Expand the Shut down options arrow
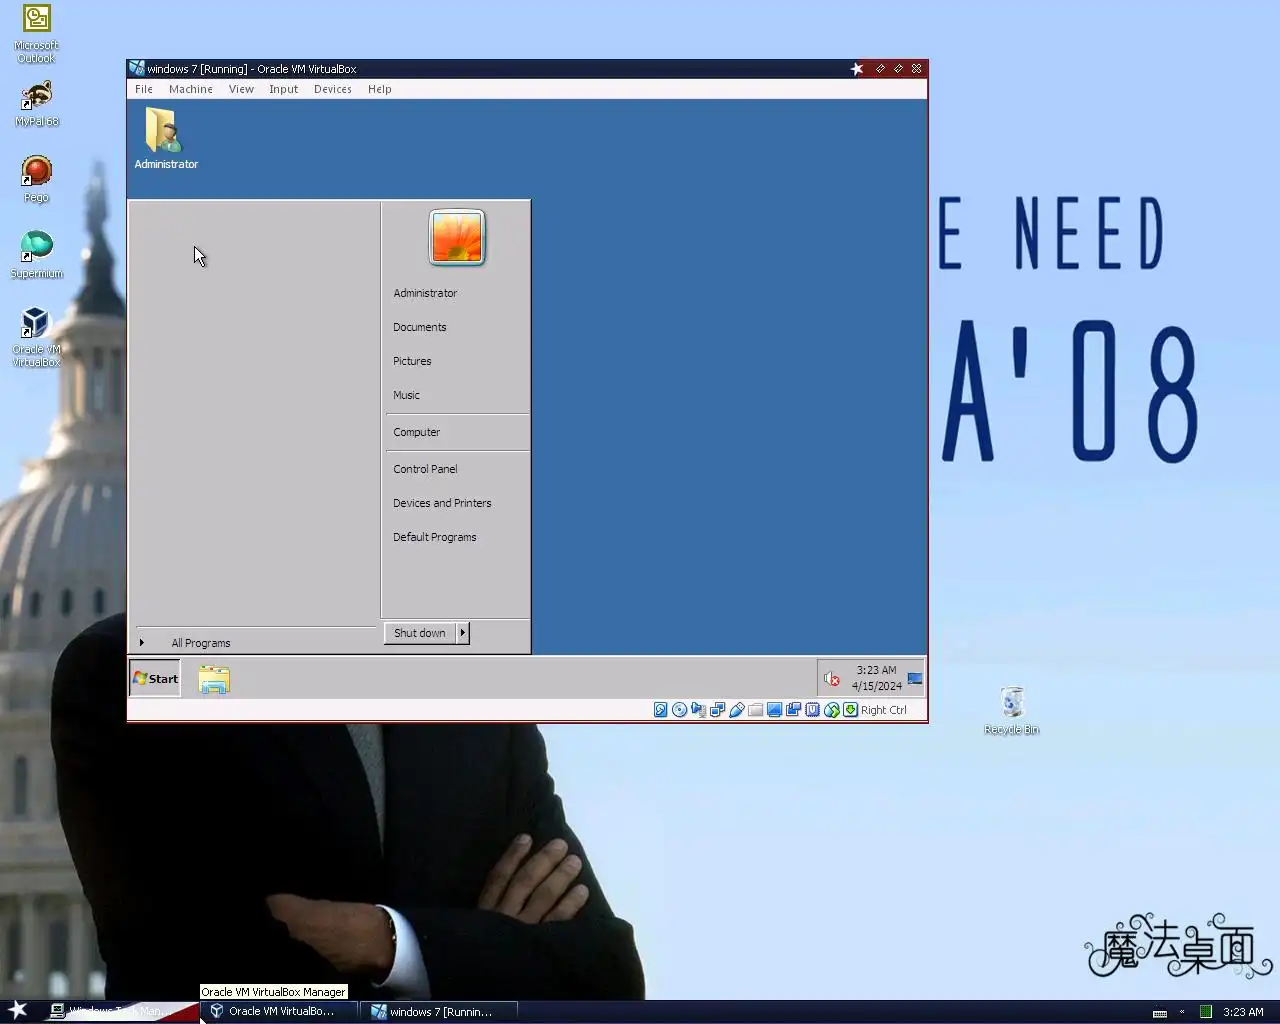1280x1024 pixels. [463, 633]
